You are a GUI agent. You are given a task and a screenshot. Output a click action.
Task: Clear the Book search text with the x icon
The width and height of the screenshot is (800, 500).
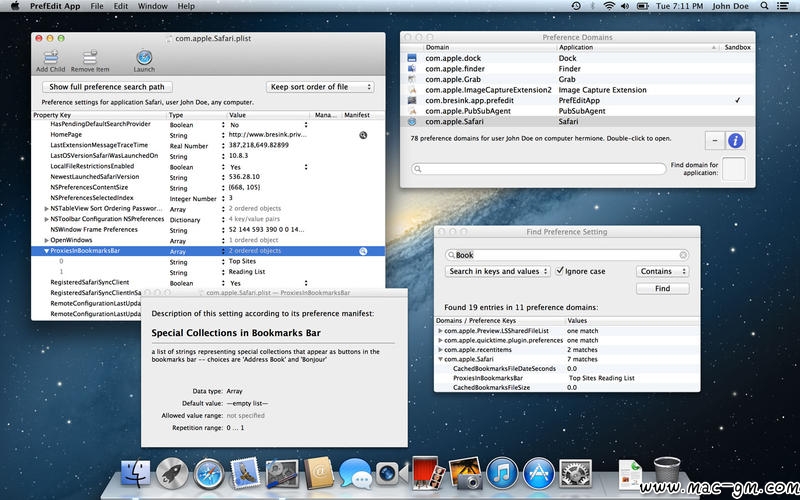(683, 255)
